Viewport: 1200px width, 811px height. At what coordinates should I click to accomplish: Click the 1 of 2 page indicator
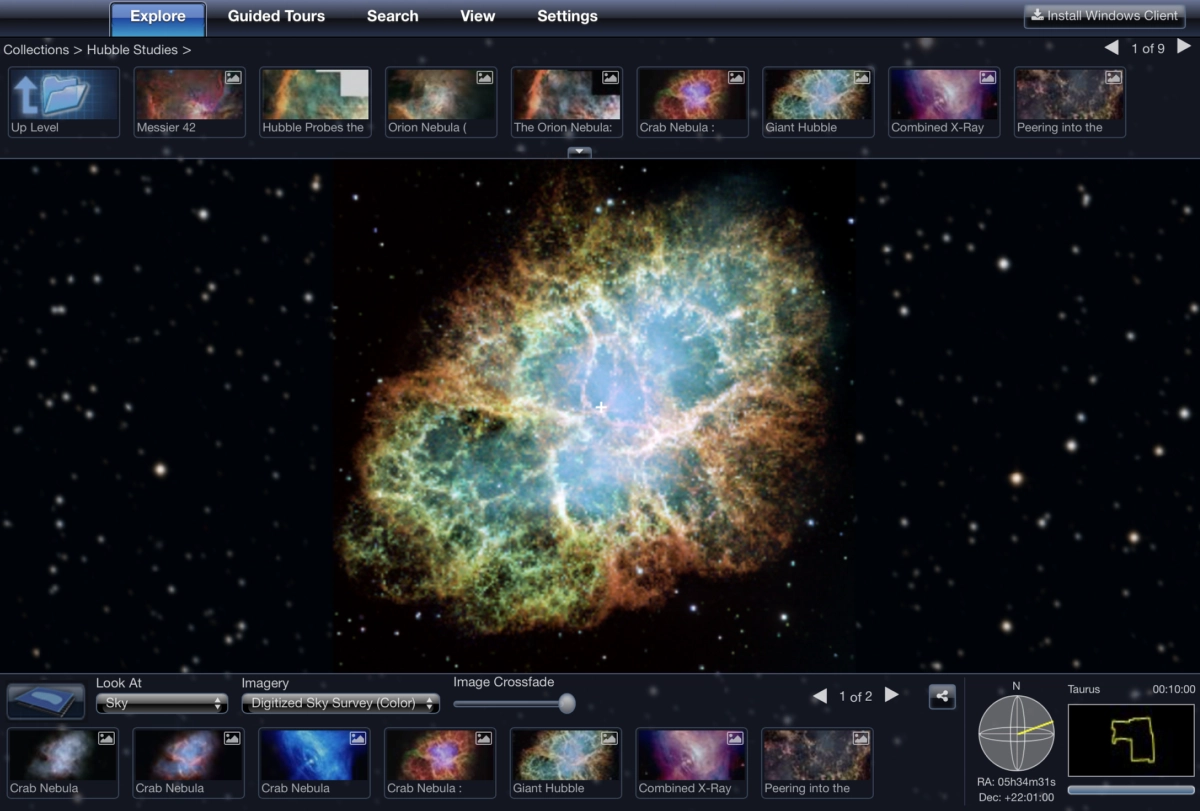click(855, 696)
